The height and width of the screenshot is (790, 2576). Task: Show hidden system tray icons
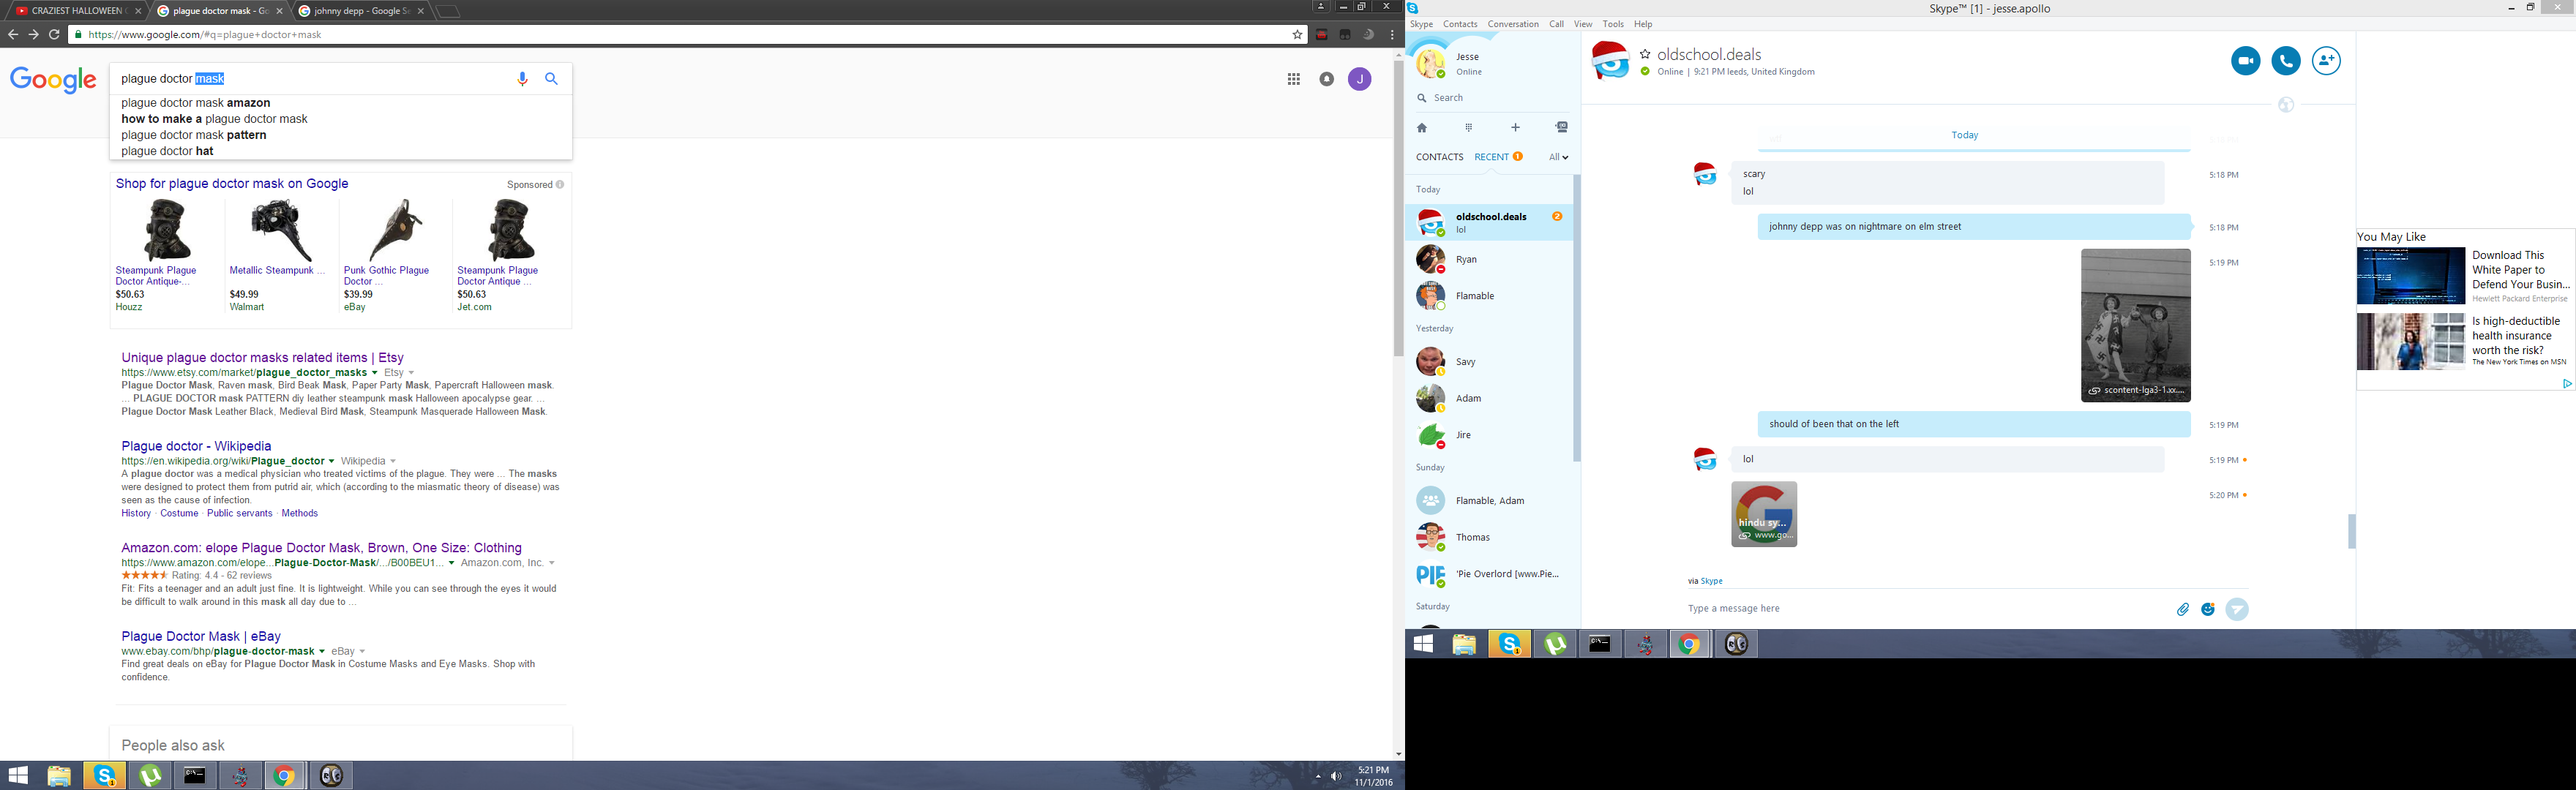tap(1317, 776)
